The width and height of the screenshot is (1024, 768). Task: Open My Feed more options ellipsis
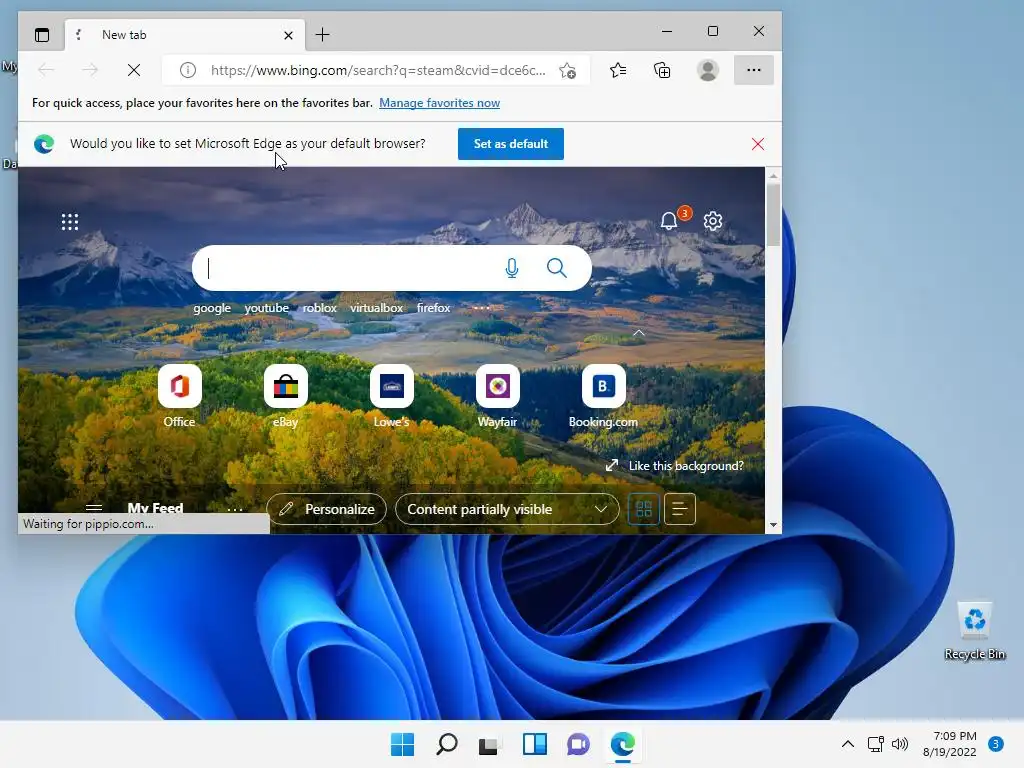click(234, 509)
